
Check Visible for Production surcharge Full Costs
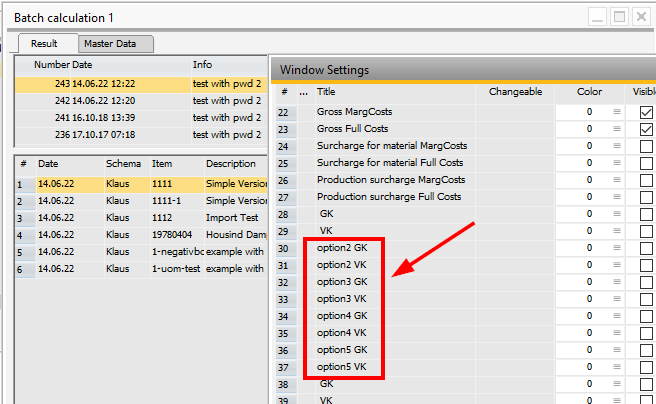pyautogui.click(x=646, y=197)
